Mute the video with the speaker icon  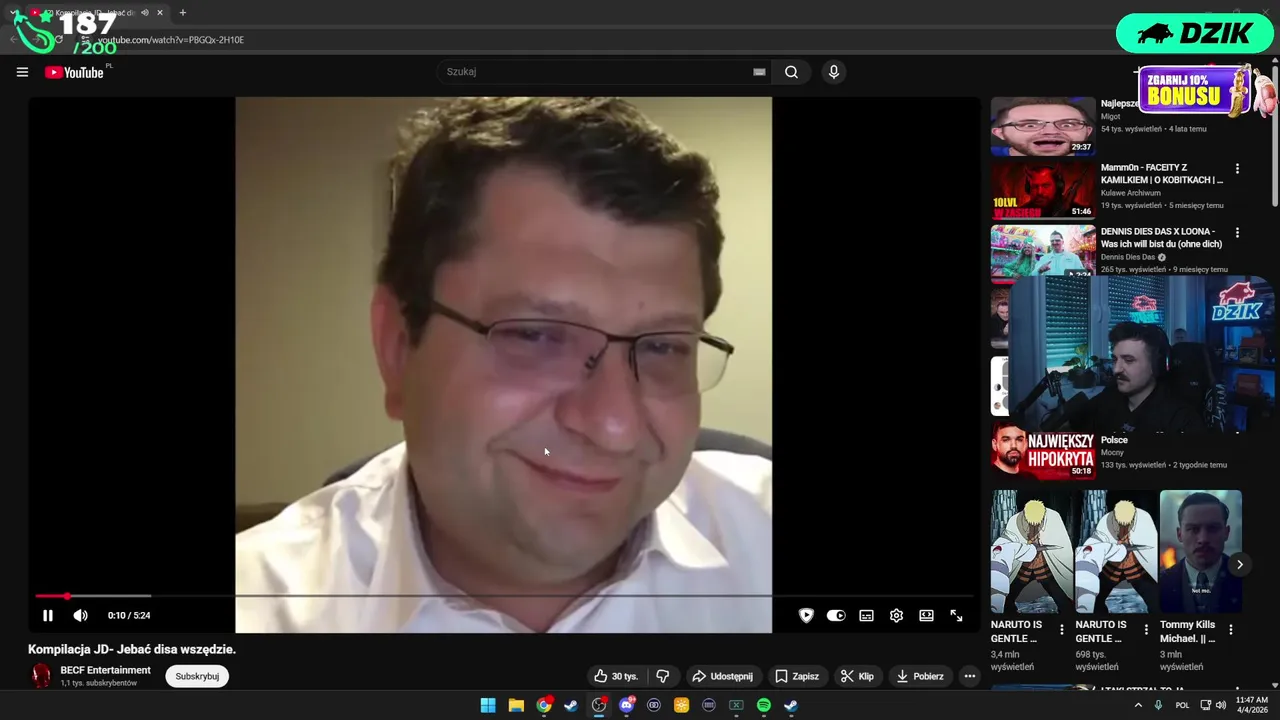[x=81, y=616]
